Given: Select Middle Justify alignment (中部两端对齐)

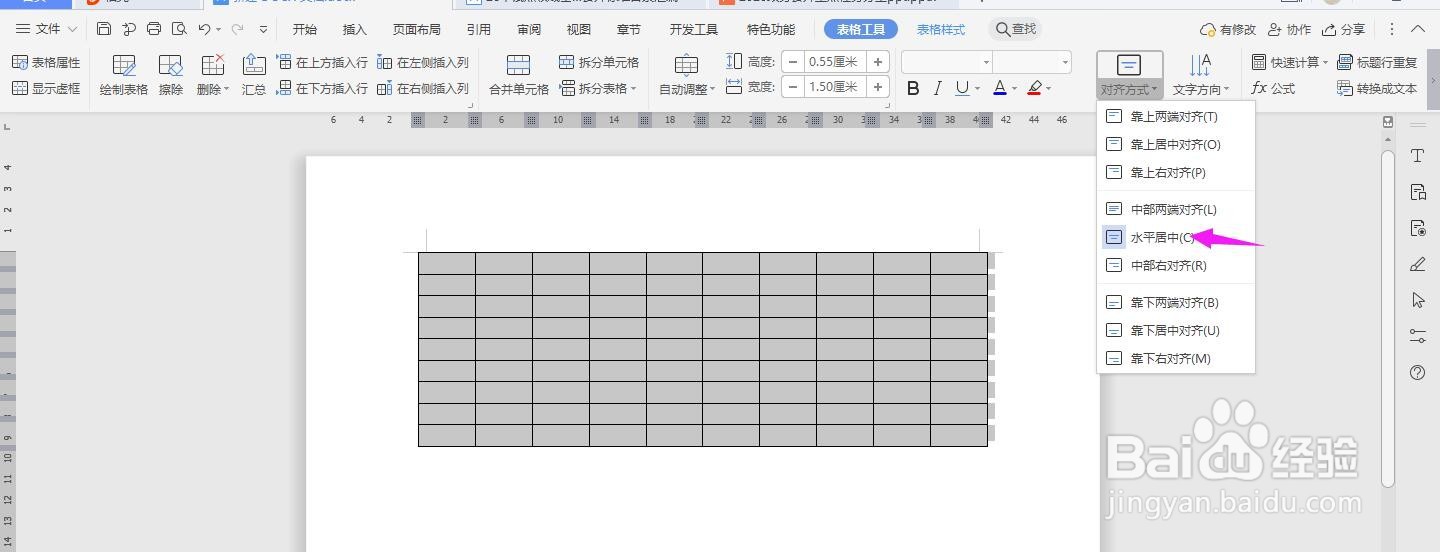Looking at the screenshot, I should pyautogui.click(x=1175, y=209).
